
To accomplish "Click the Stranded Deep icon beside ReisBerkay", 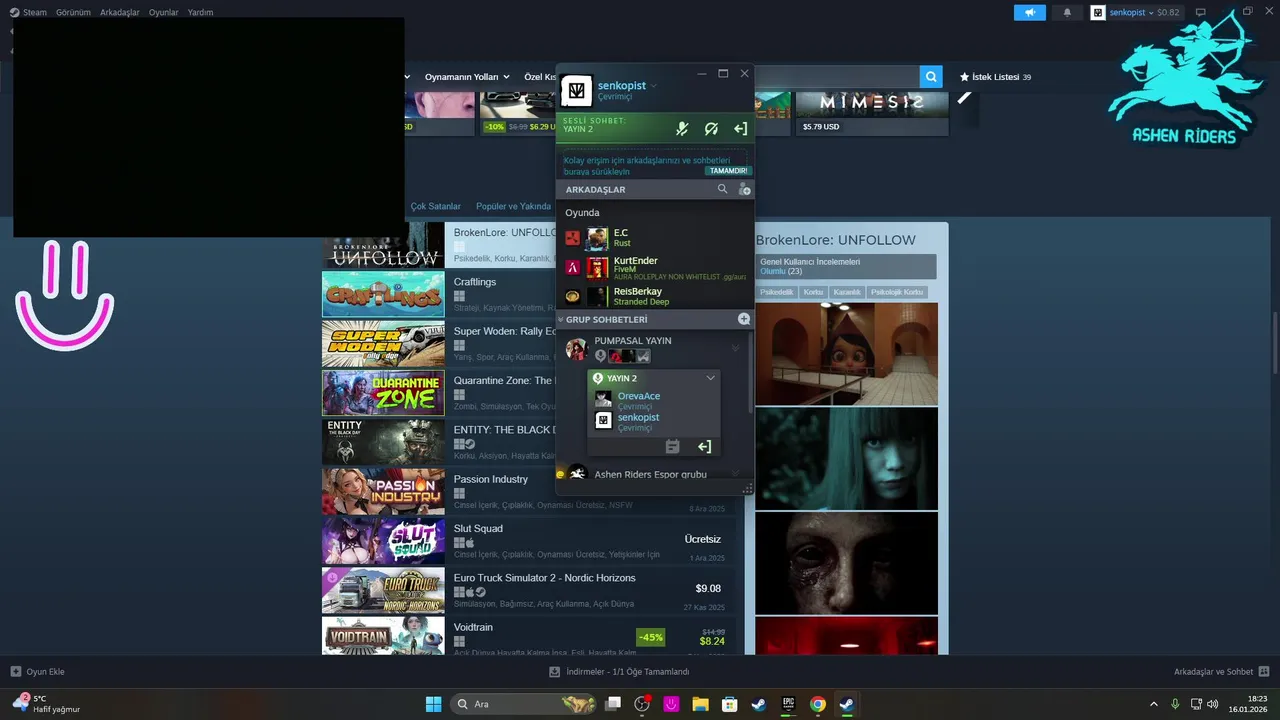I will 572,296.
